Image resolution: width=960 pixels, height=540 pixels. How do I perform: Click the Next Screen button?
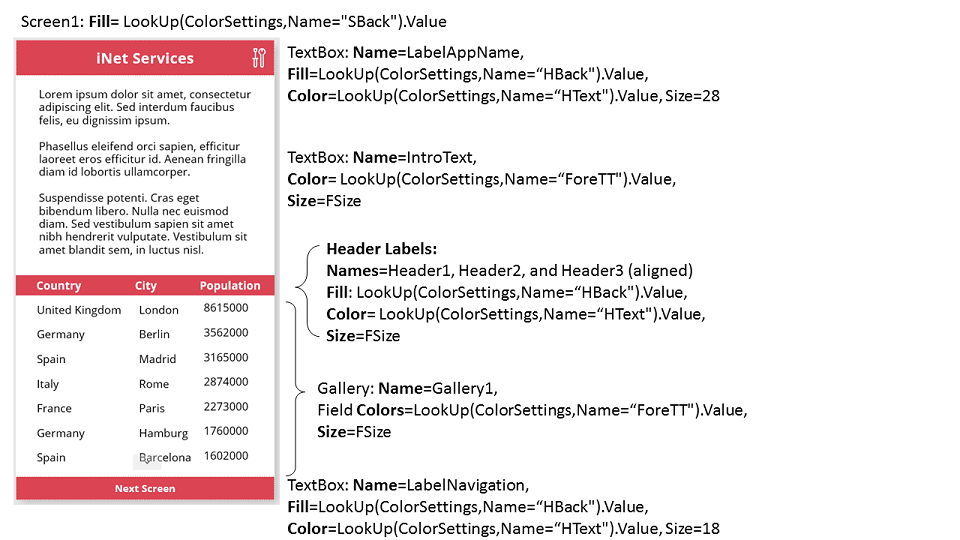coord(145,489)
